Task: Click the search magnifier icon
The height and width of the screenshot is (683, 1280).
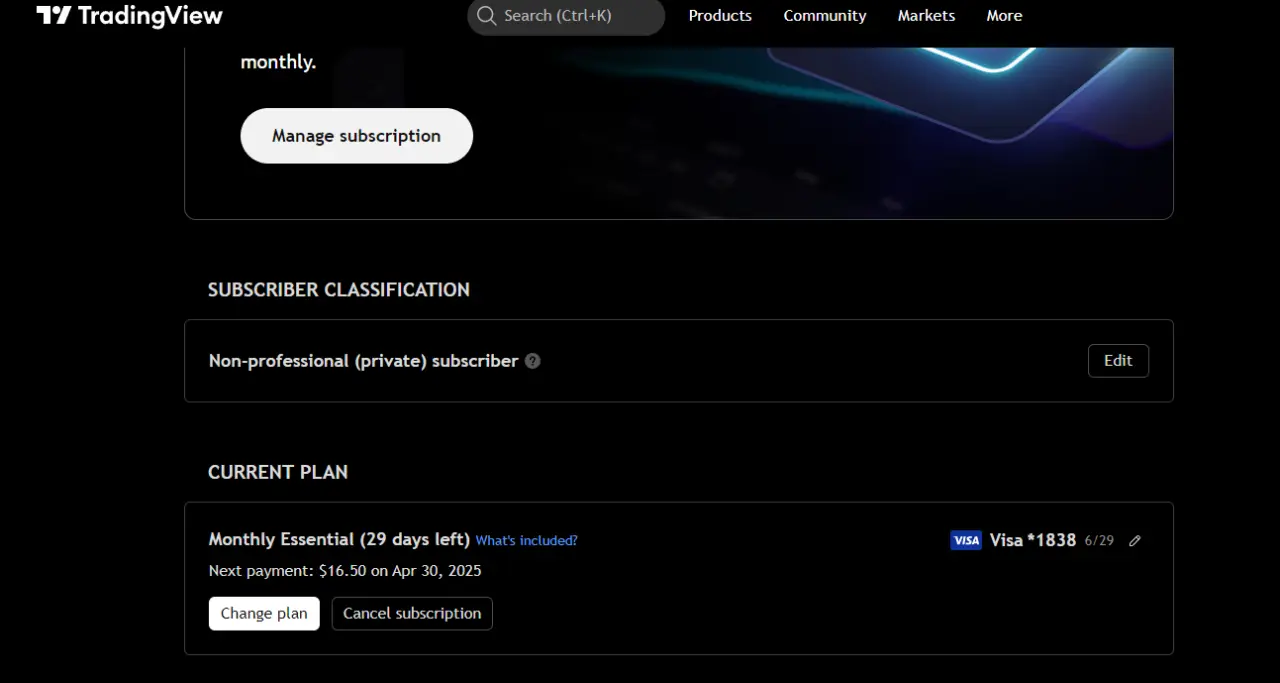Action: click(486, 16)
